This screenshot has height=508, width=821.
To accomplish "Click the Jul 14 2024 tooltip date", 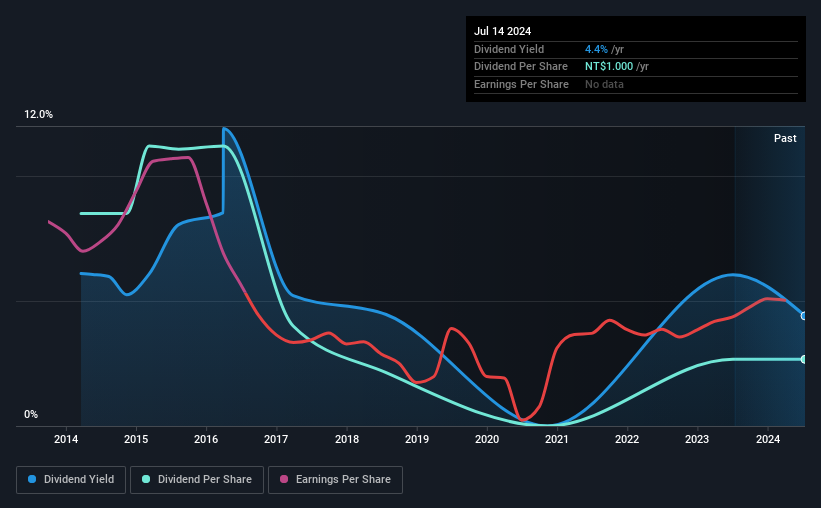I will point(502,31).
